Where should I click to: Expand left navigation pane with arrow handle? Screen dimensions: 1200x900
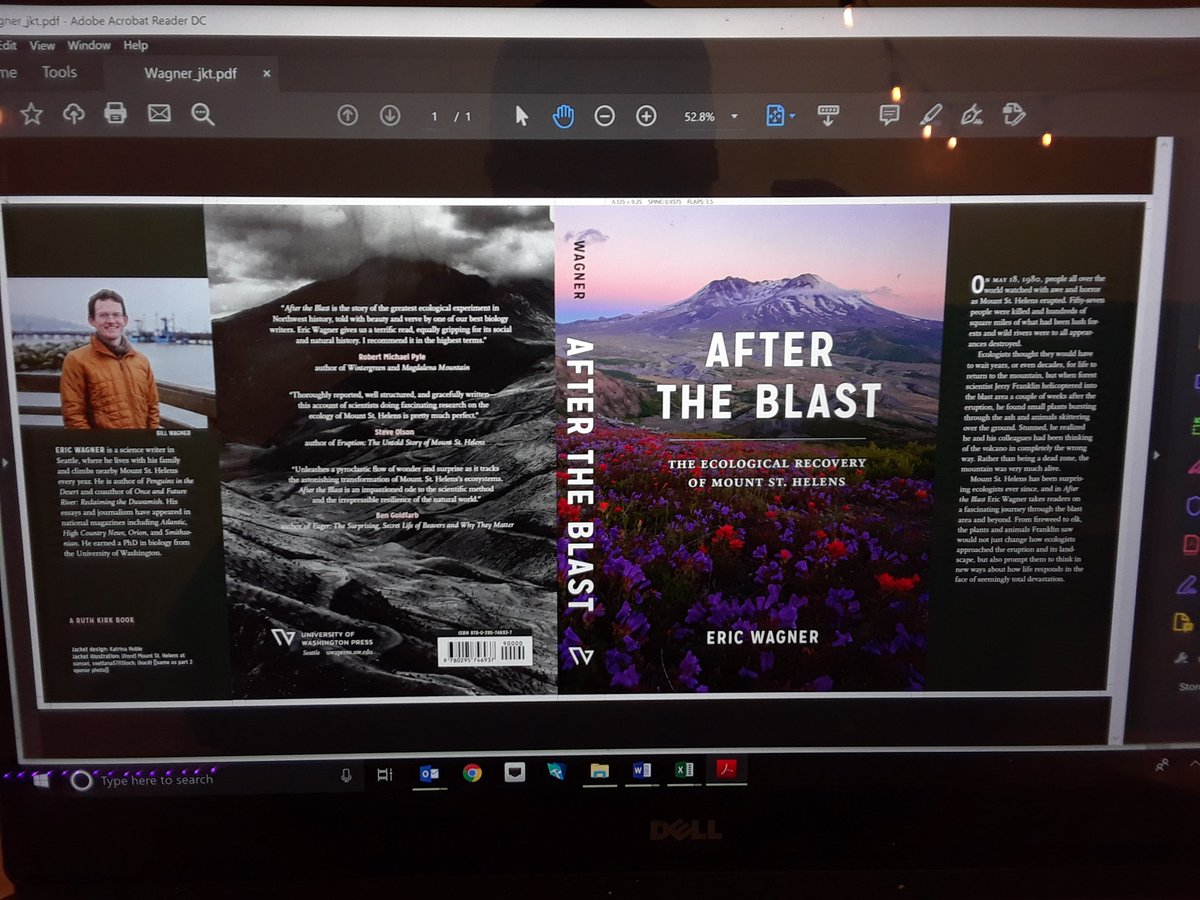tap(4, 463)
